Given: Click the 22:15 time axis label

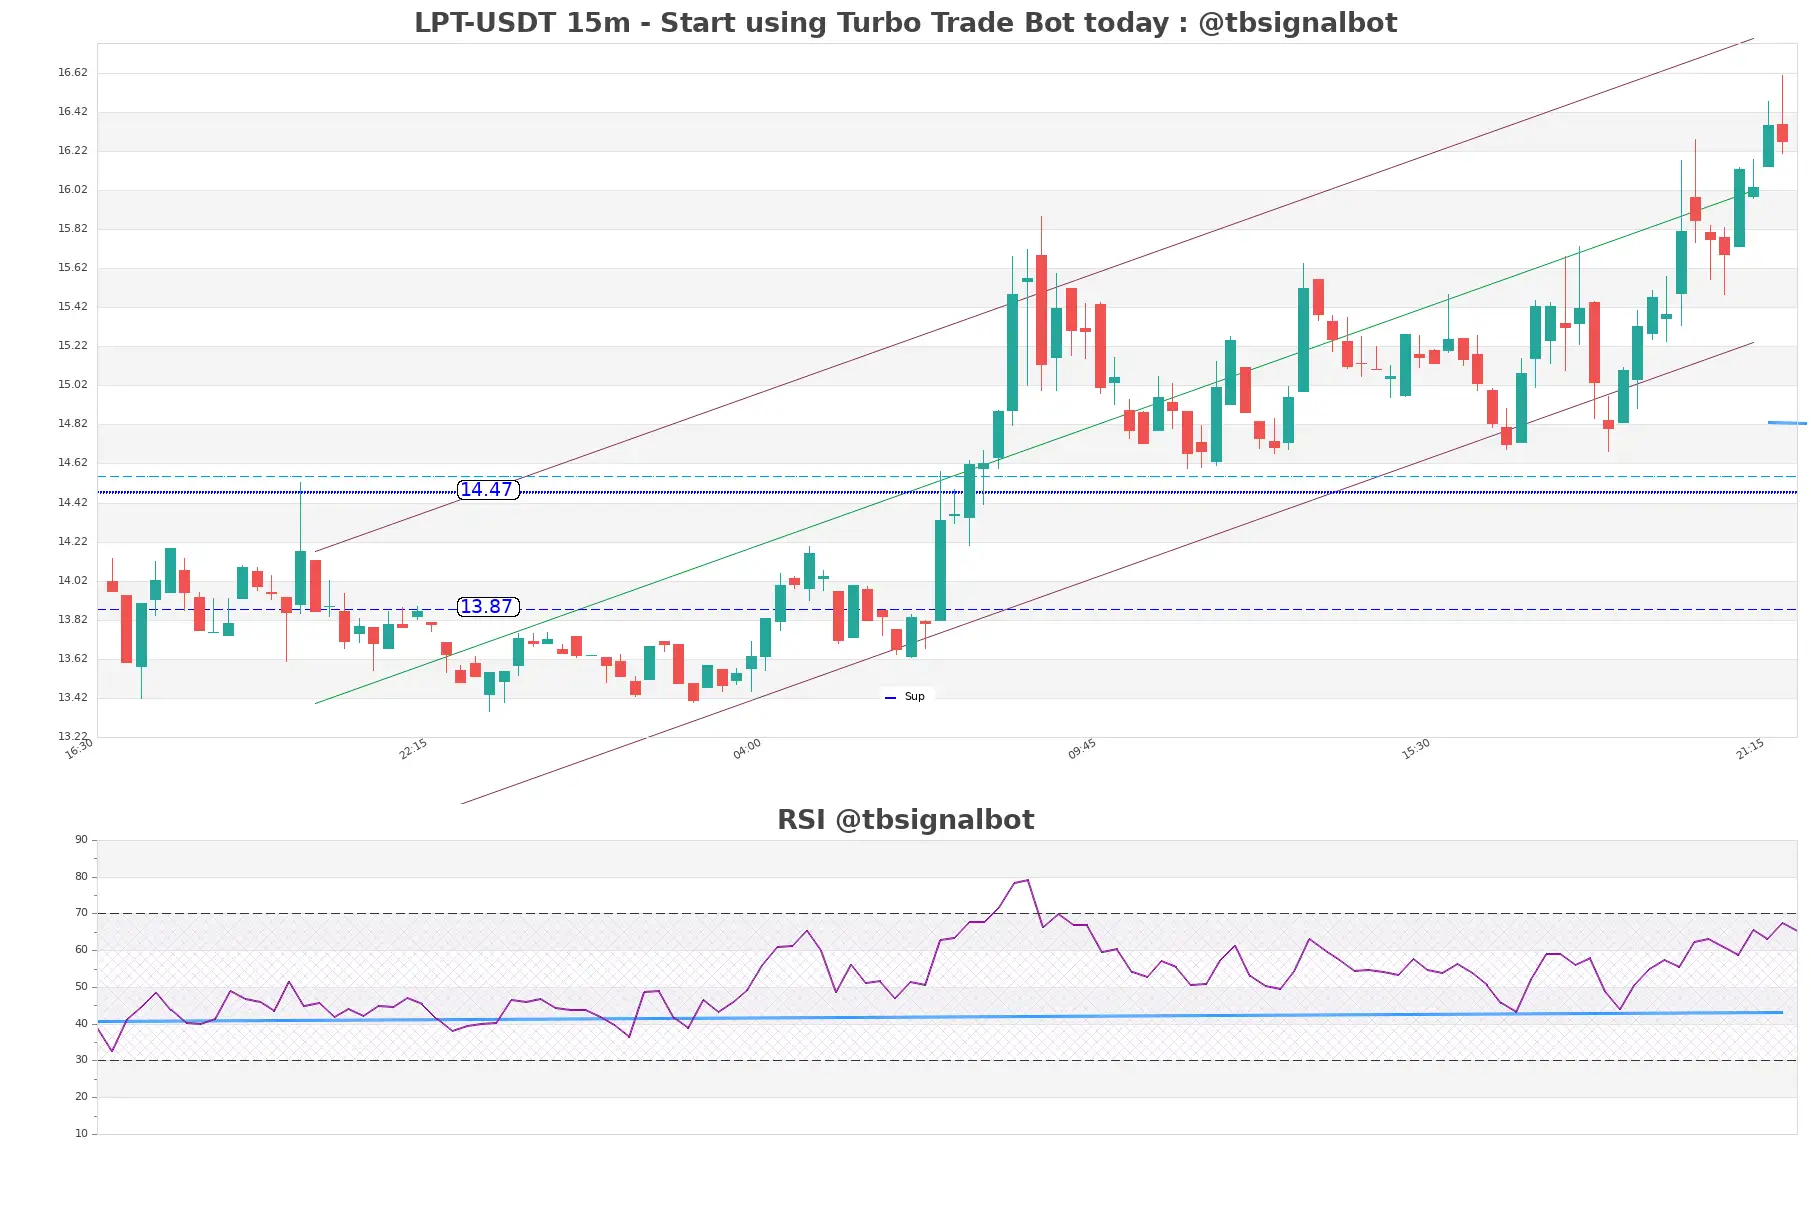Looking at the screenshot, I should pyautogui.click(x=413, y=749).
